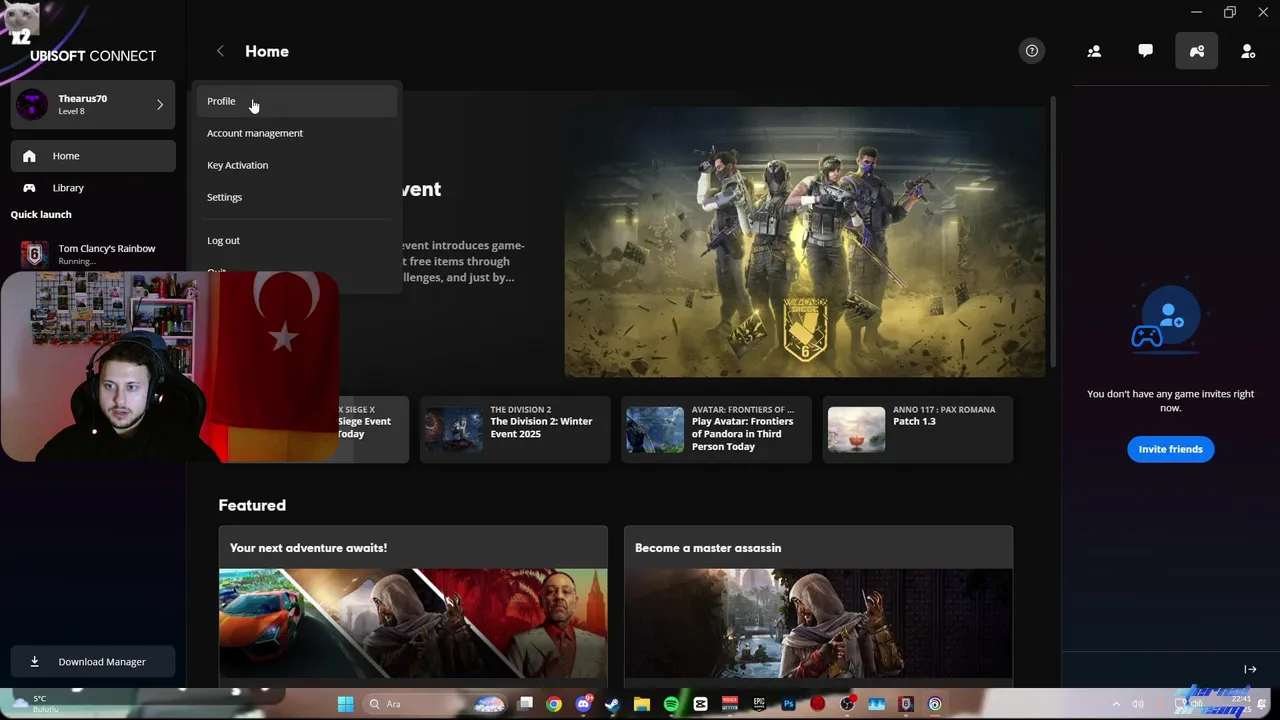The height and width of the screenshot is (720, 1280).
Task: Open CapCut from taskbar
Action: (700, 704)
